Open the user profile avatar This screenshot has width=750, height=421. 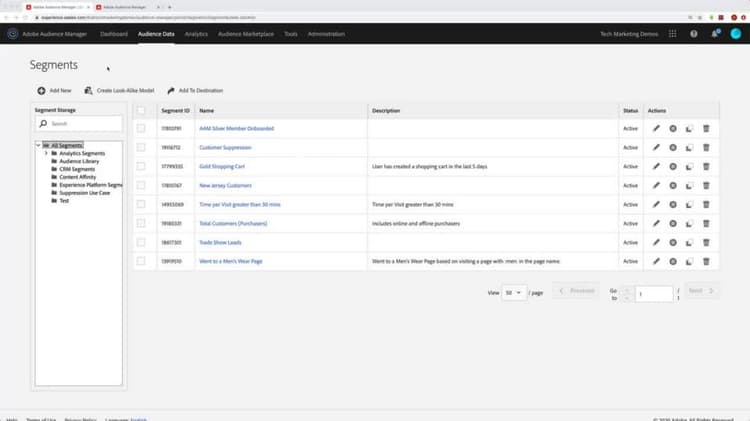click(736, 33)
